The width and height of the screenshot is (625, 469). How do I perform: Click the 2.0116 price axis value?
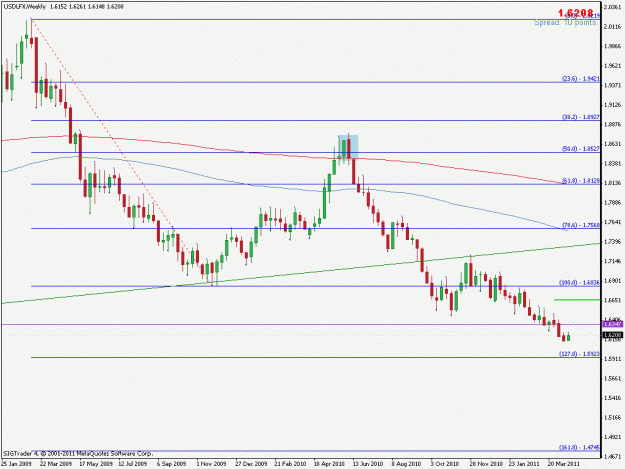(x=613, y=26)
